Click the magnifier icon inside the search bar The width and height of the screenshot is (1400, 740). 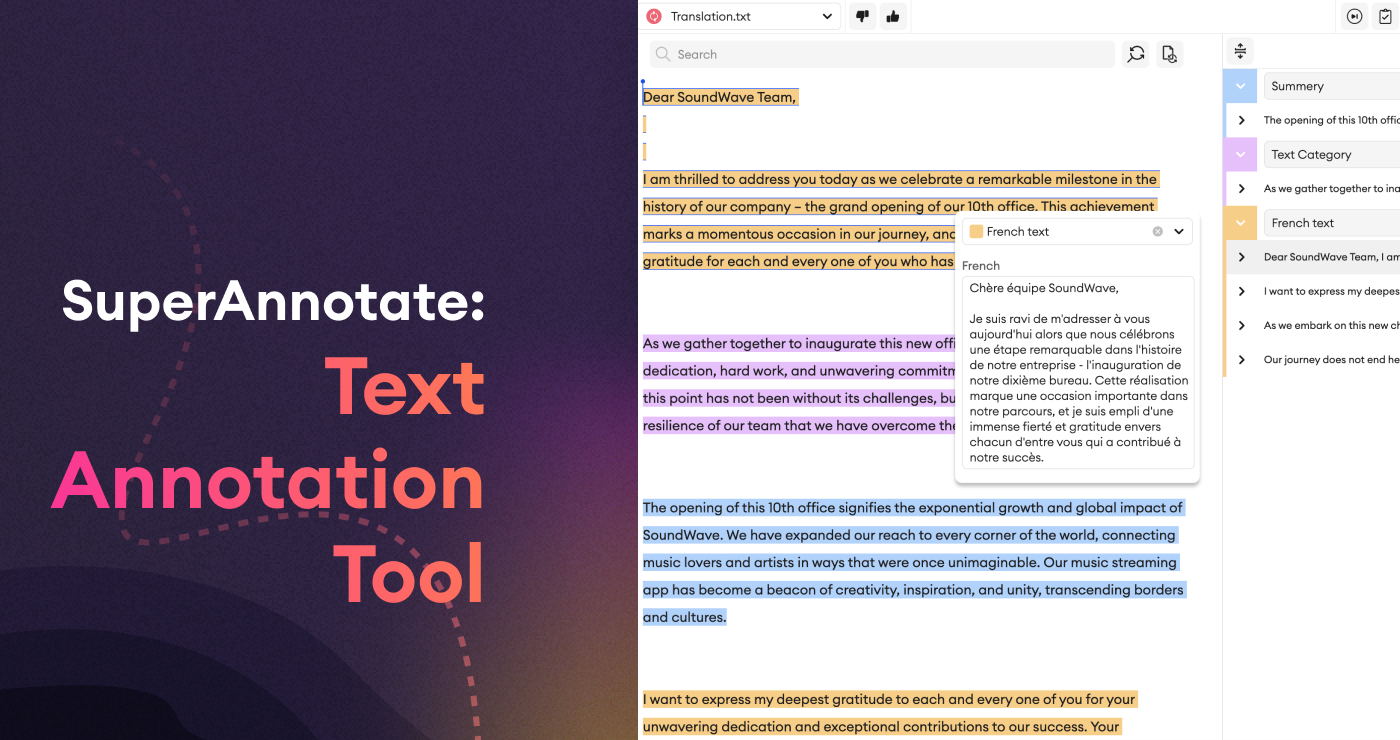pyautogui.click(x=663, y=53)
